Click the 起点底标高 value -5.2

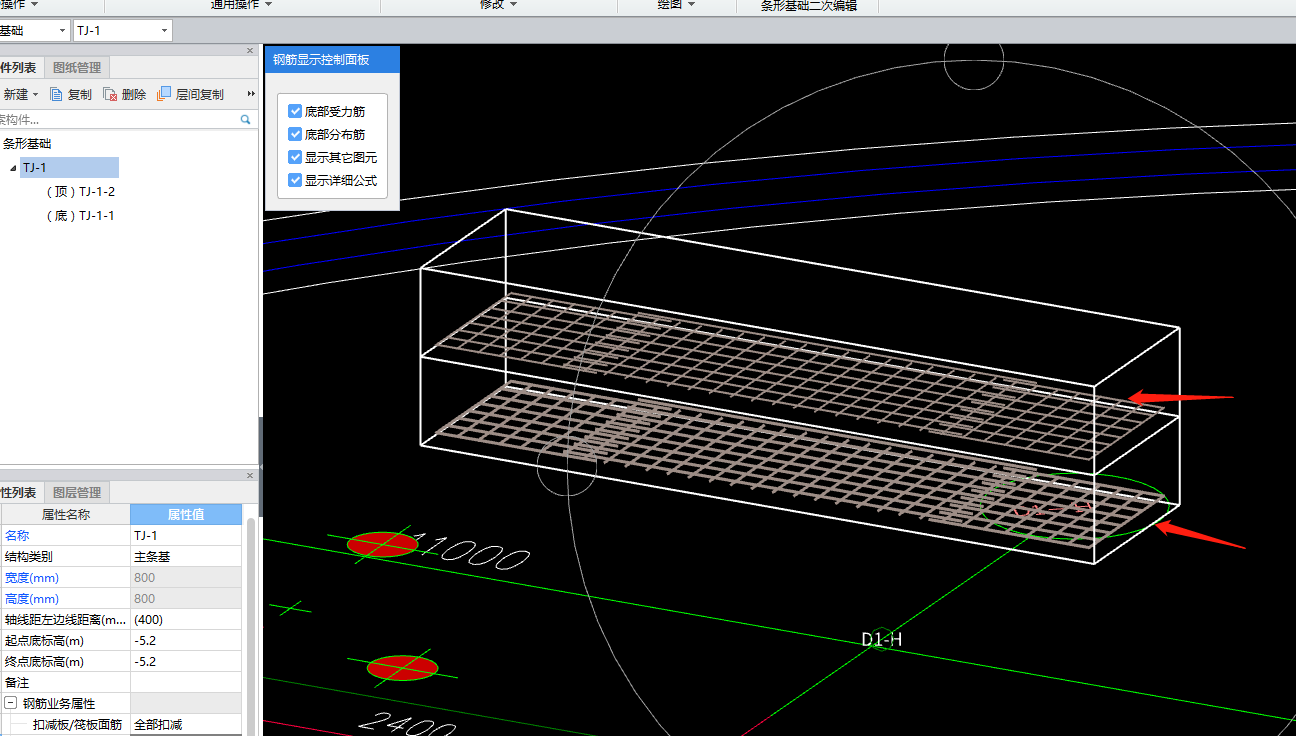186,641
